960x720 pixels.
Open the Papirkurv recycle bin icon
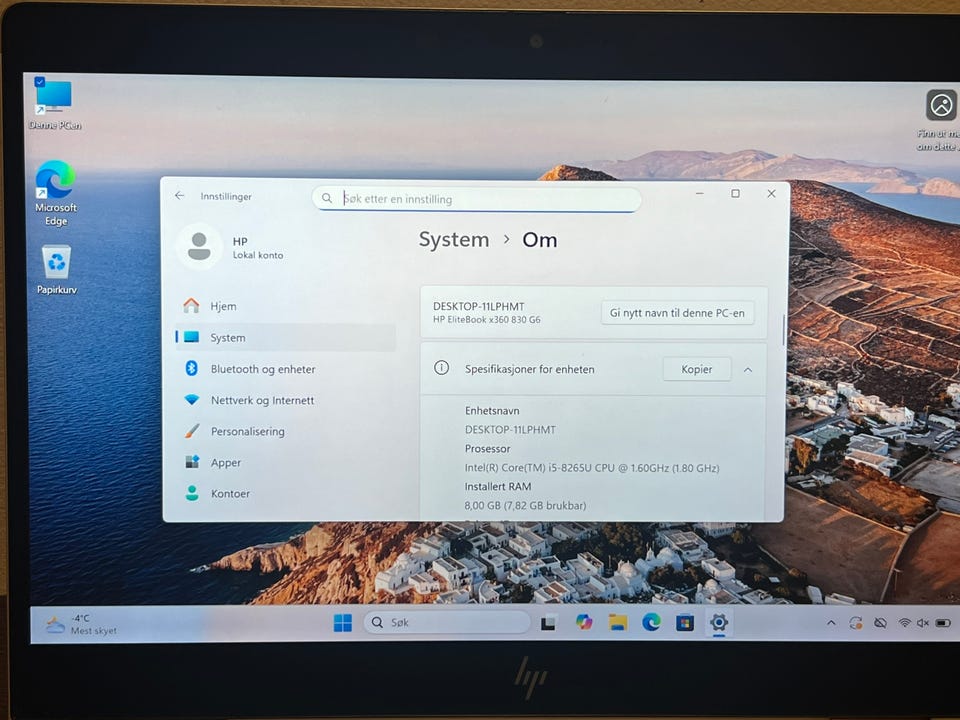56,269
